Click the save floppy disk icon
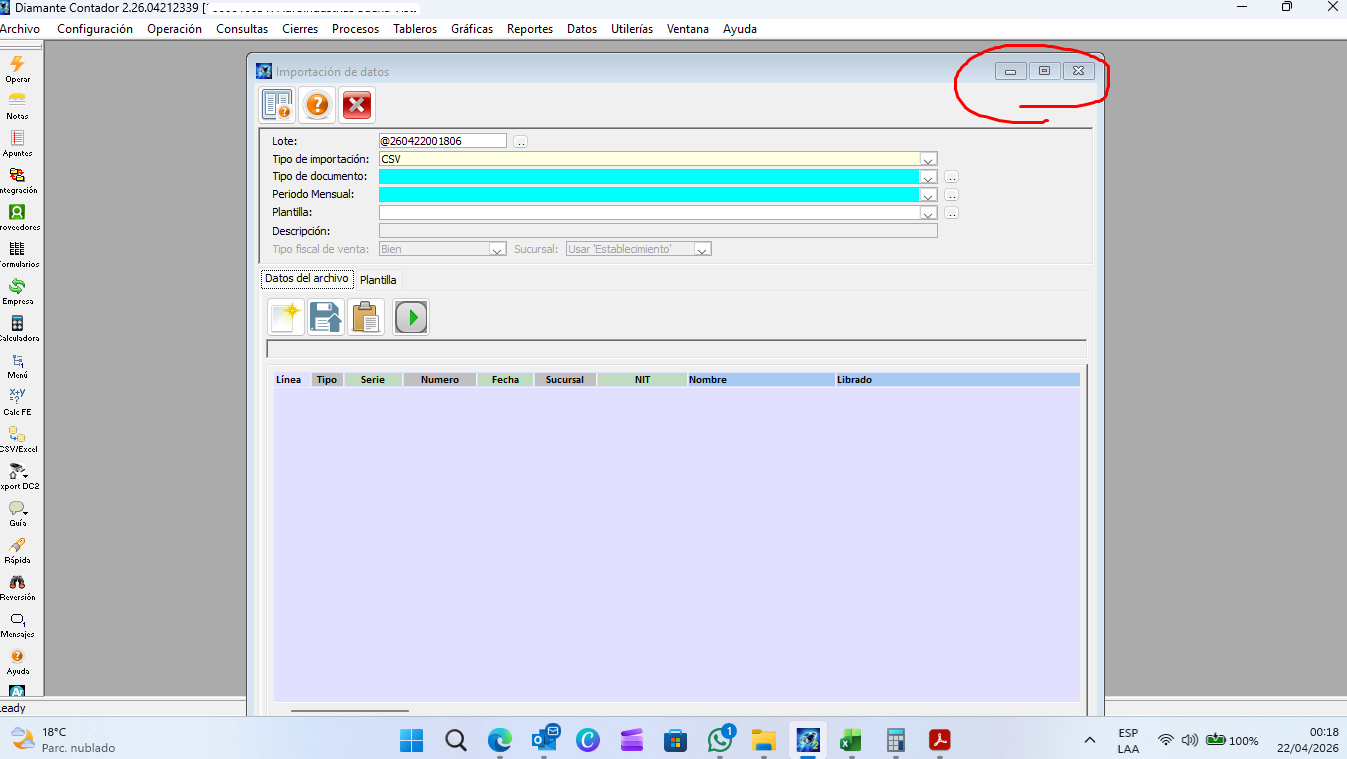The height and width of the screenshot is (759, 1347). tap(326, 317)
